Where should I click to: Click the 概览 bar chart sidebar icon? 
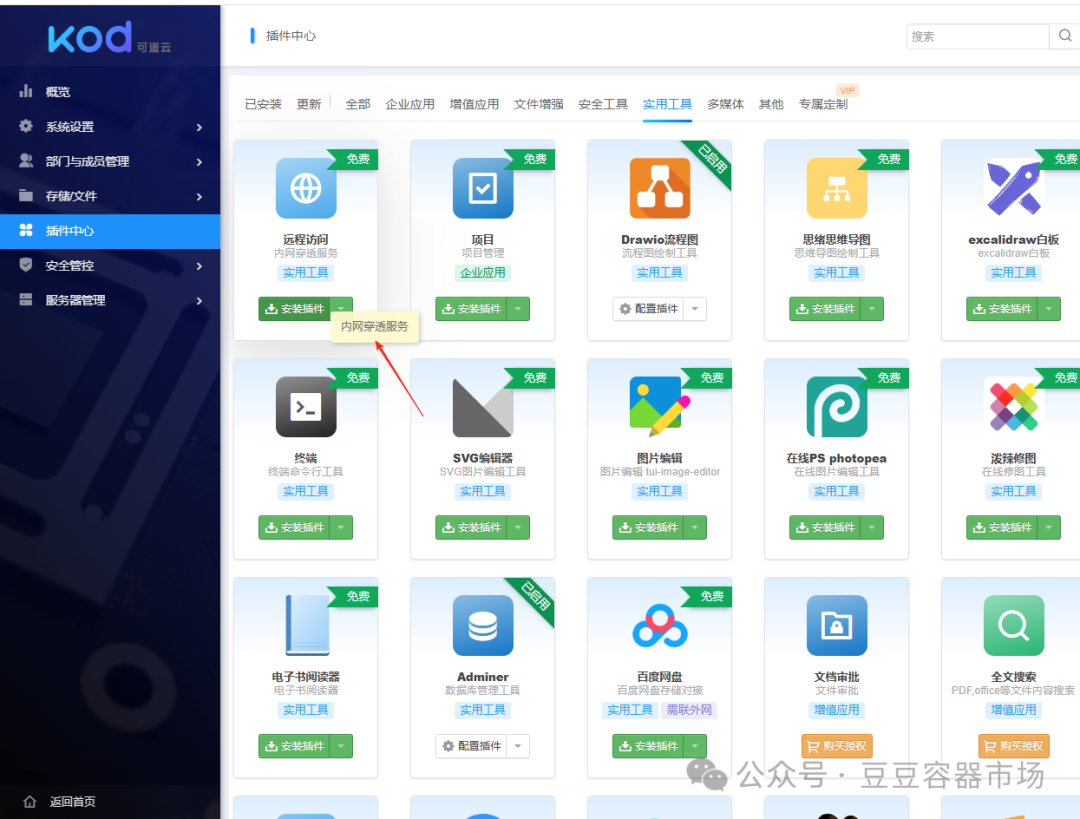(26, 91)
